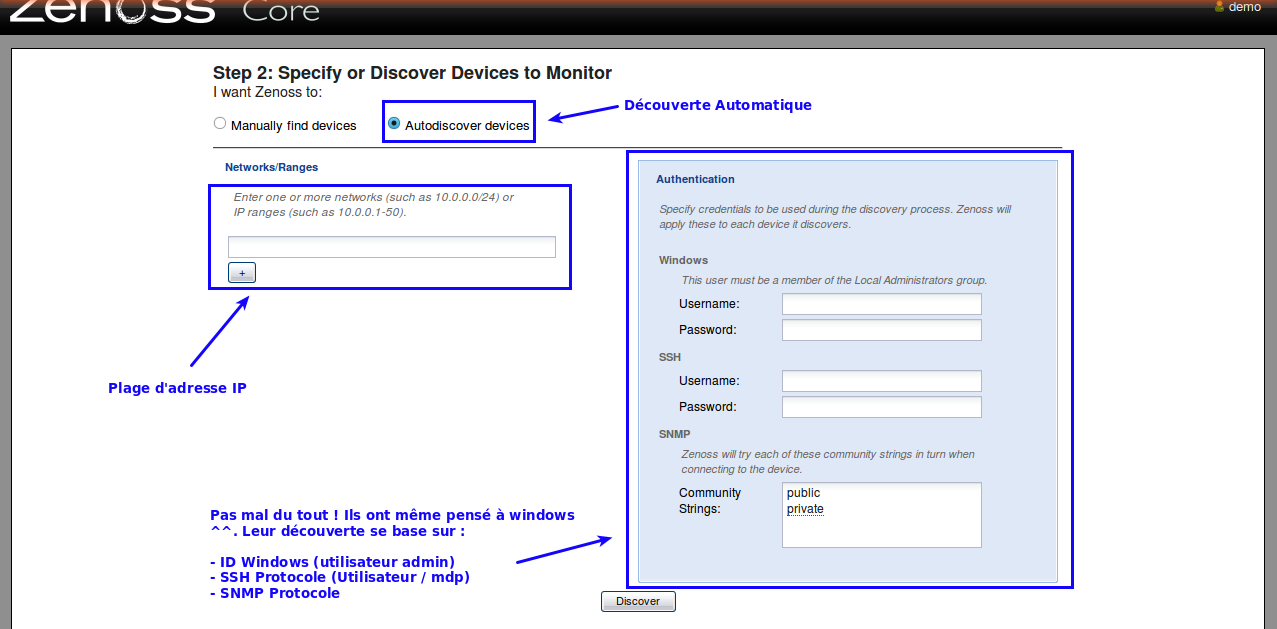The image size is (1277, 629).
Task: Click the SSH Username field
Action: point(881,381)
